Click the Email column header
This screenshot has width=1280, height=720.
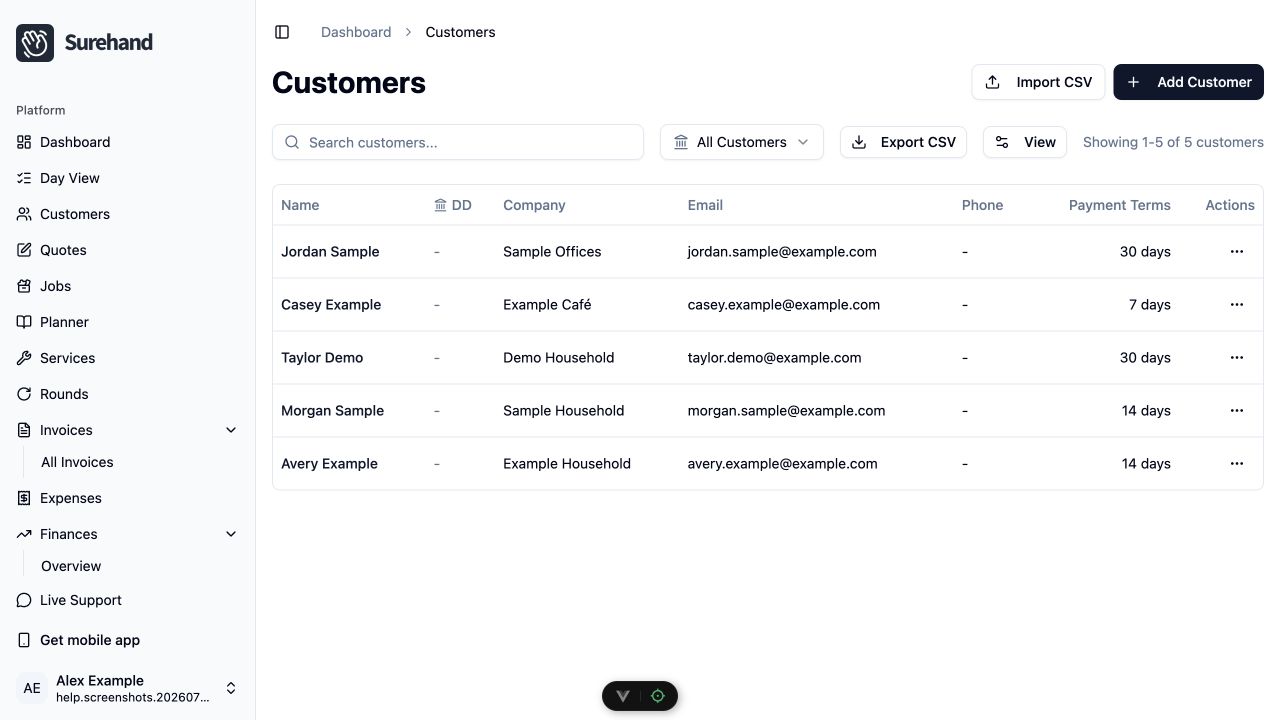tap(705, 205)
